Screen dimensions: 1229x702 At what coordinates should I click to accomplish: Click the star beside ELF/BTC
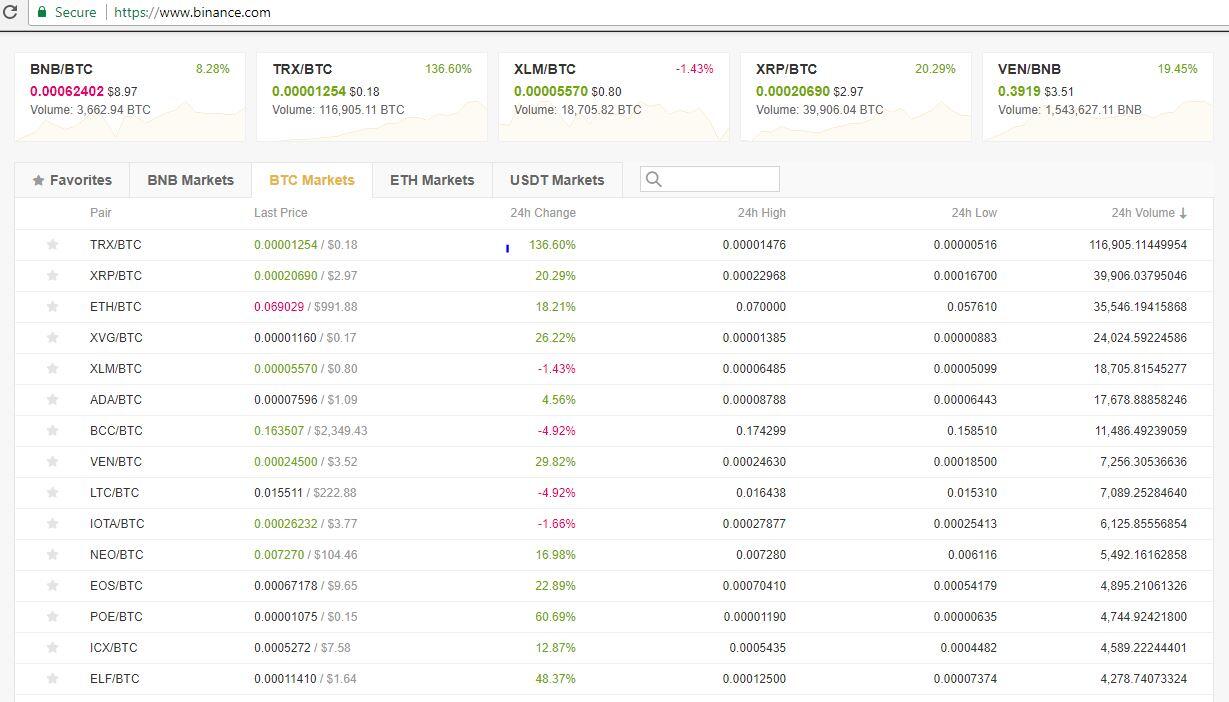[x=52, y=678]
